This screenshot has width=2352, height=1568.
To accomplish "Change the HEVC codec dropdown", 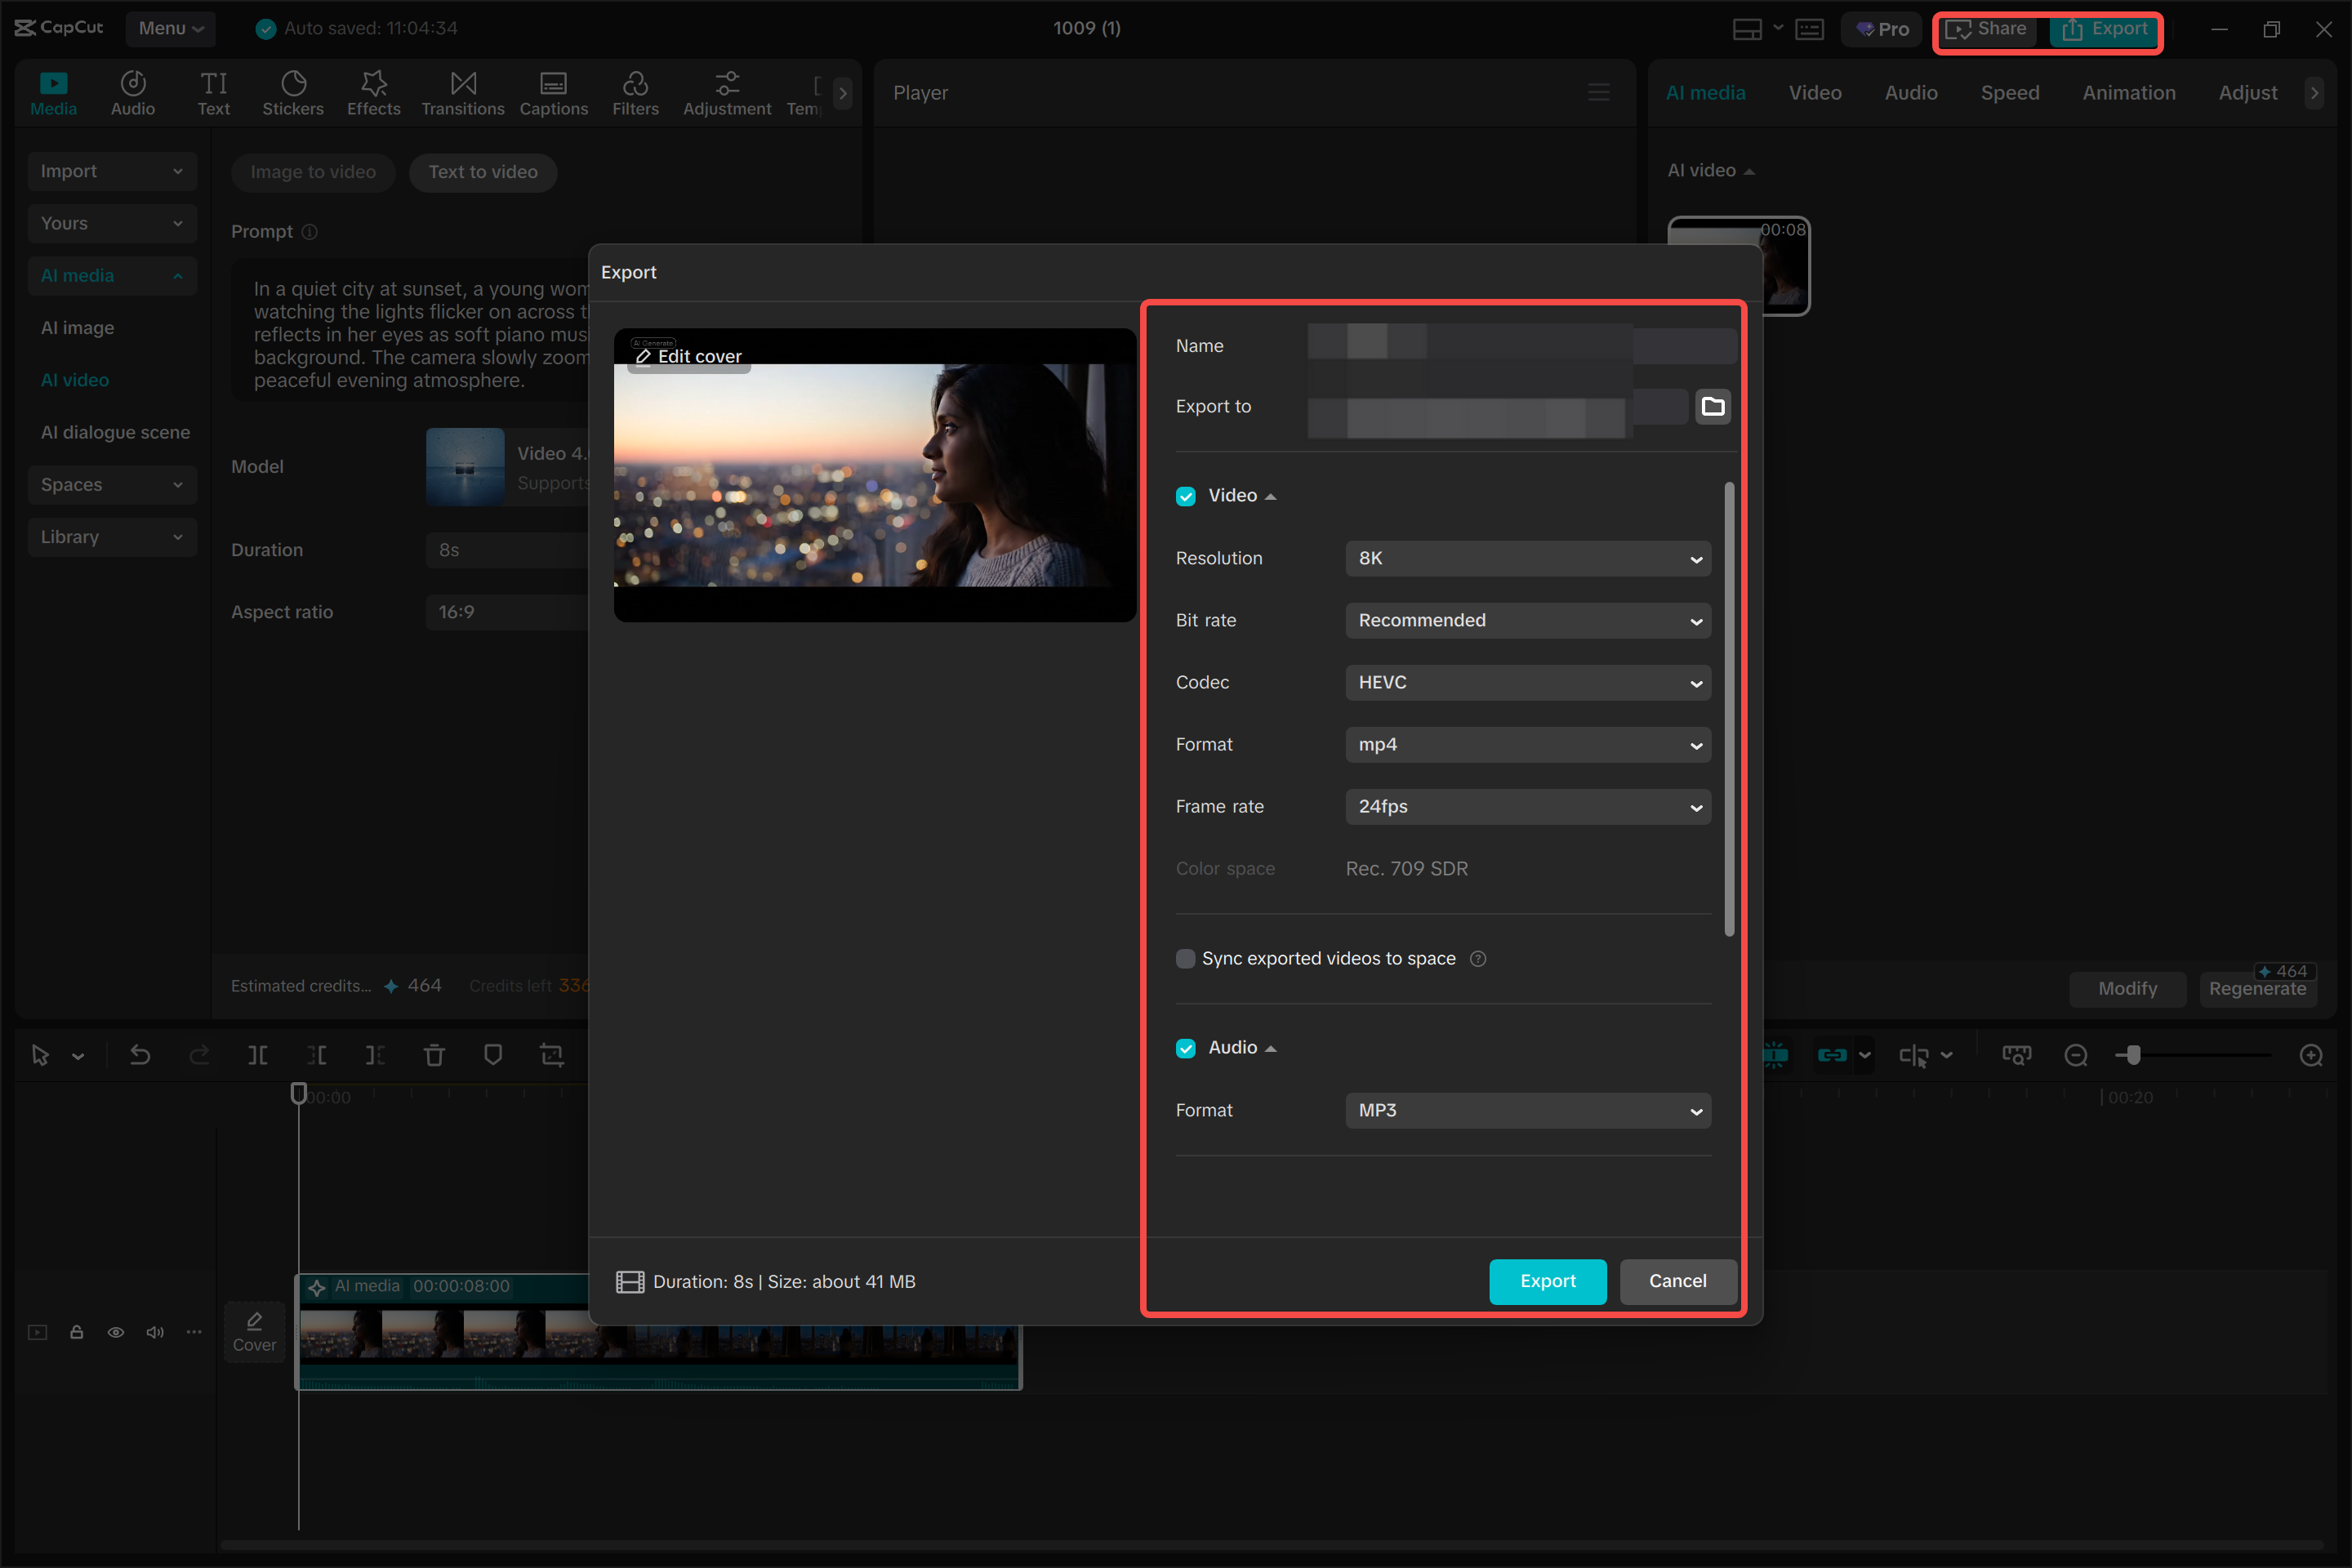I will [x=1526, y=682].
